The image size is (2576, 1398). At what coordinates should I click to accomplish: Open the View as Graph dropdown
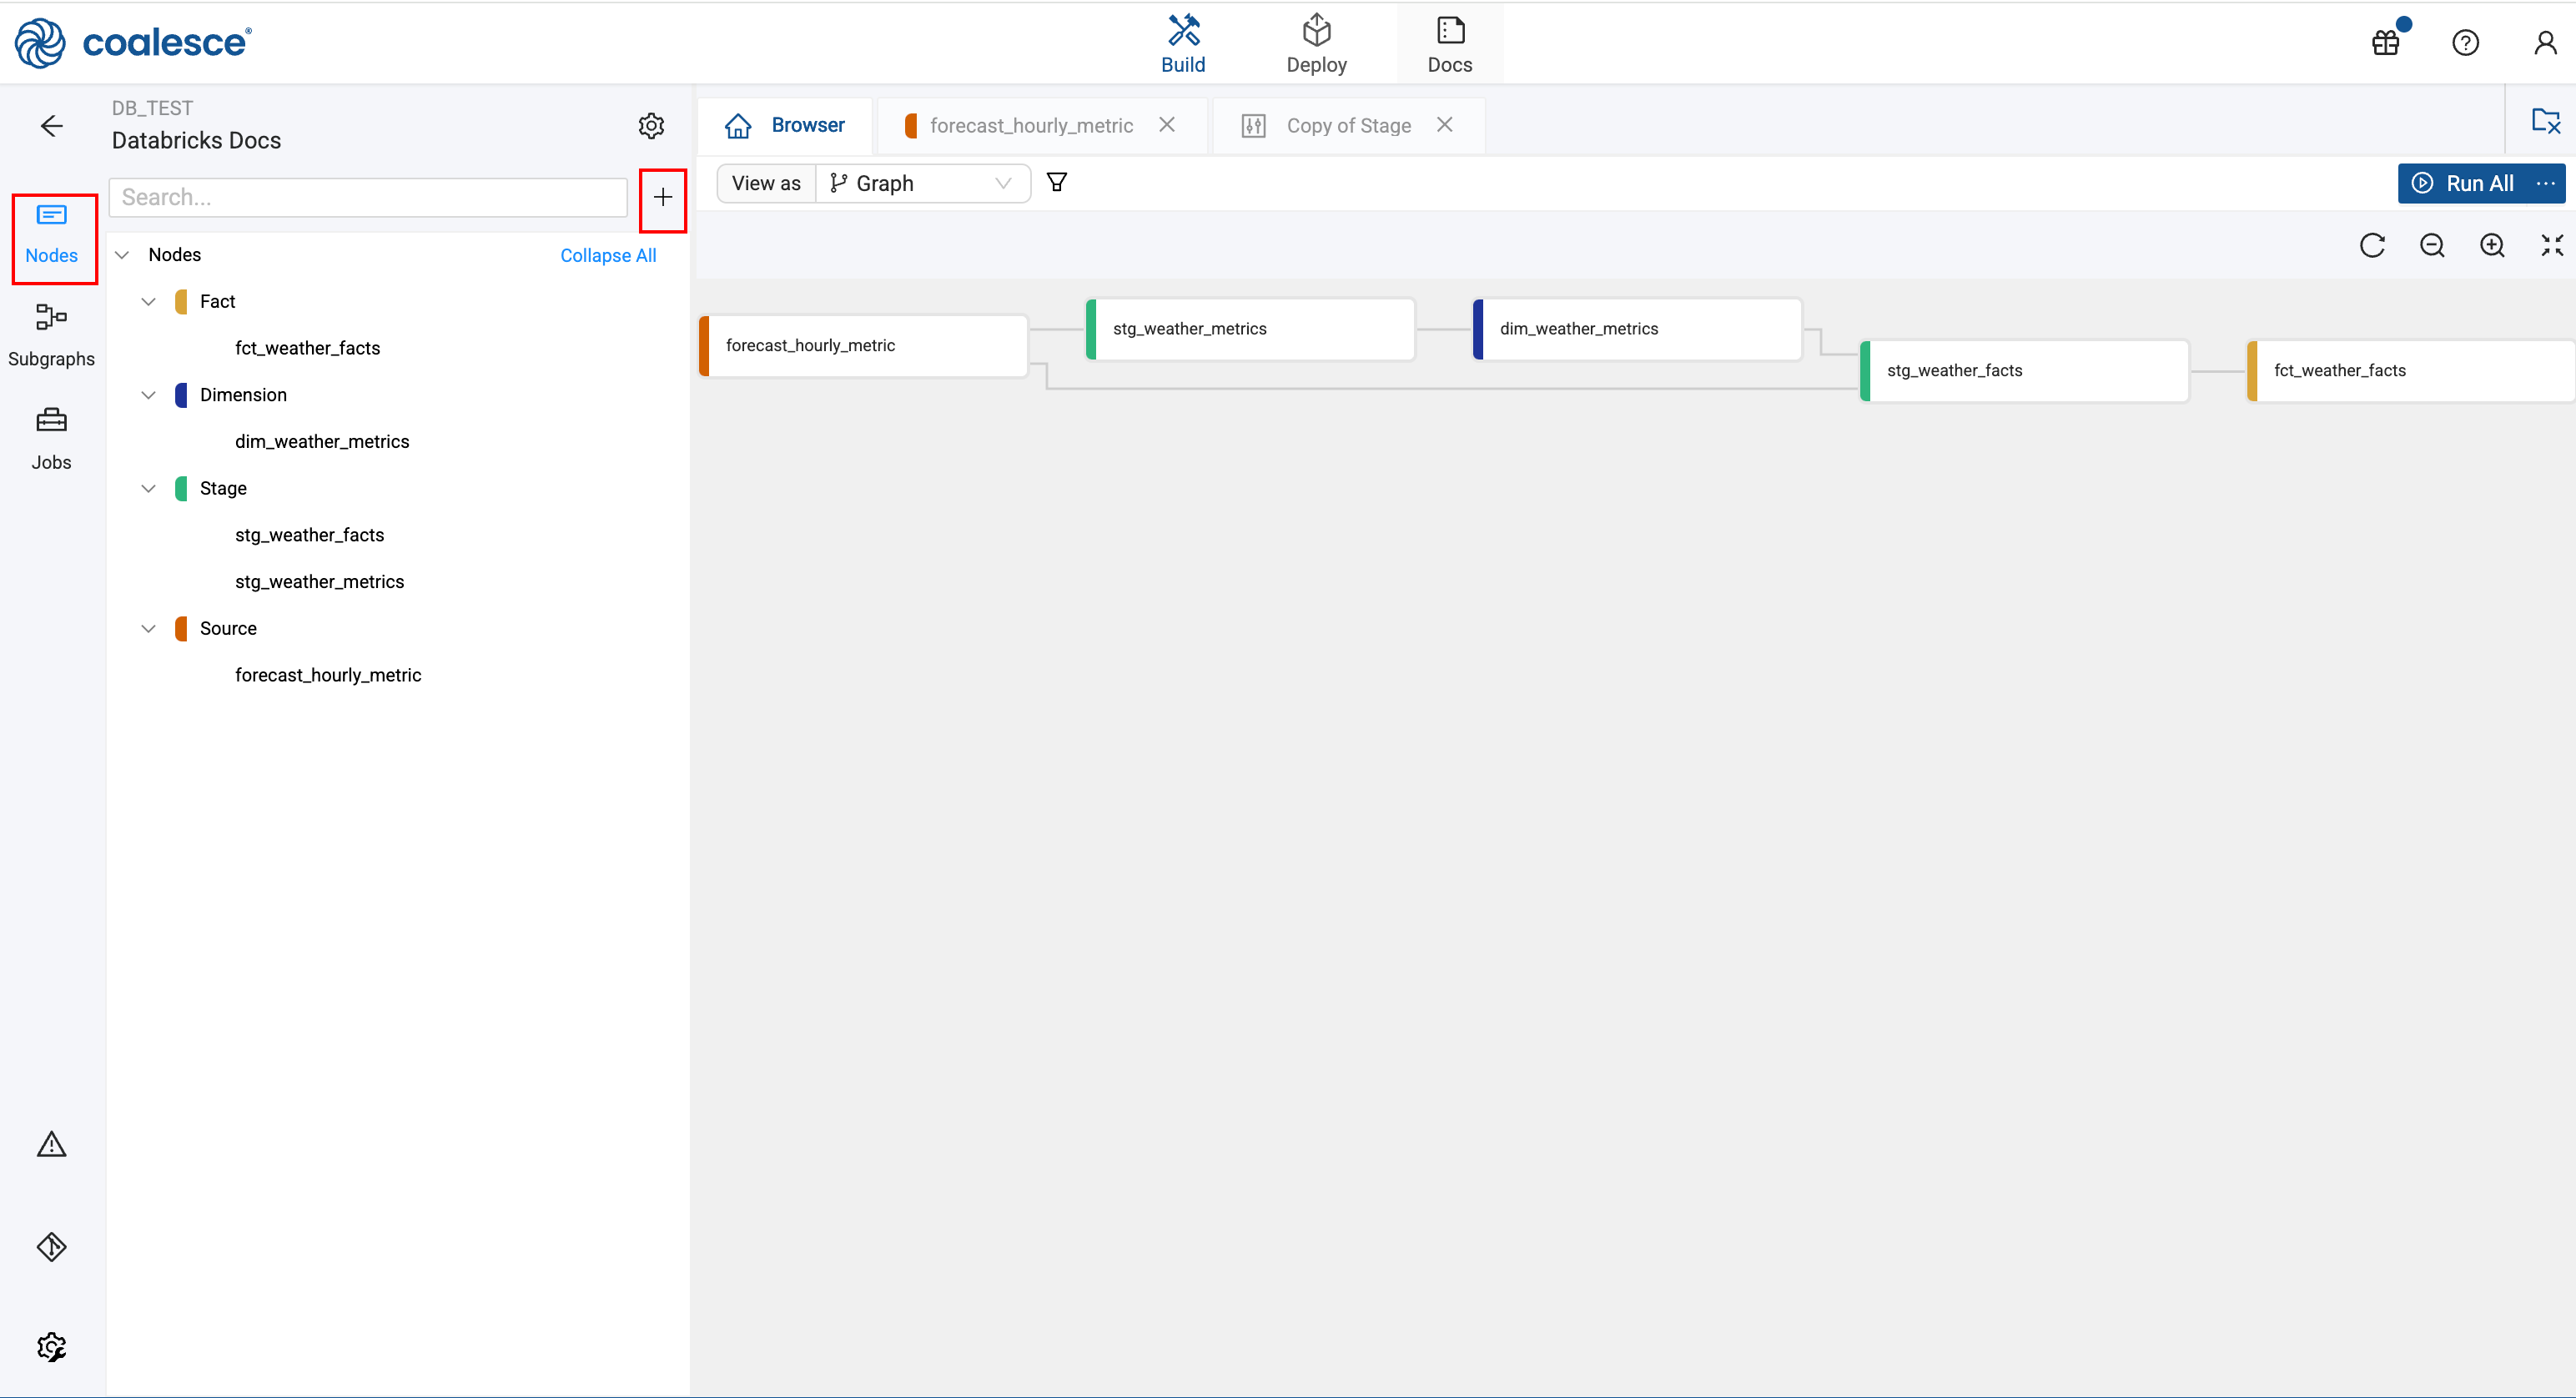(x=922, y=183)
